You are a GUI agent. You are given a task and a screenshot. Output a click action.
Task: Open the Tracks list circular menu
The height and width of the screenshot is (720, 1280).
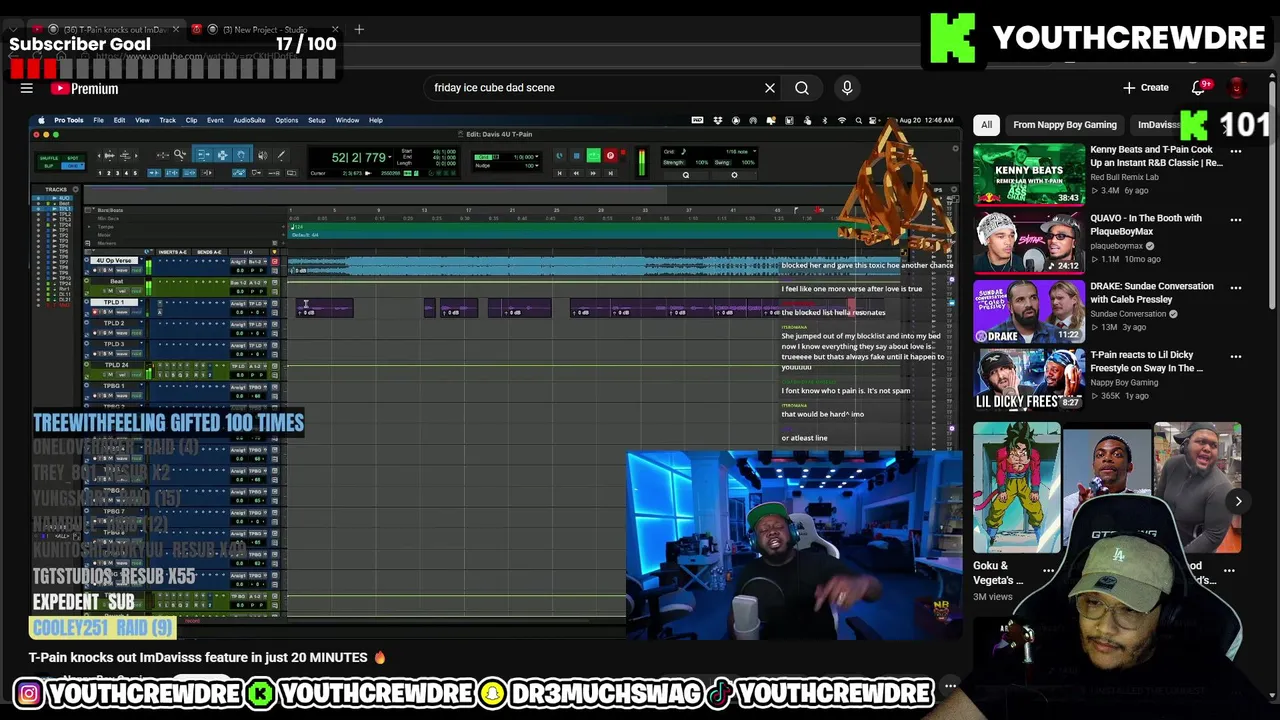click(75, 189)
